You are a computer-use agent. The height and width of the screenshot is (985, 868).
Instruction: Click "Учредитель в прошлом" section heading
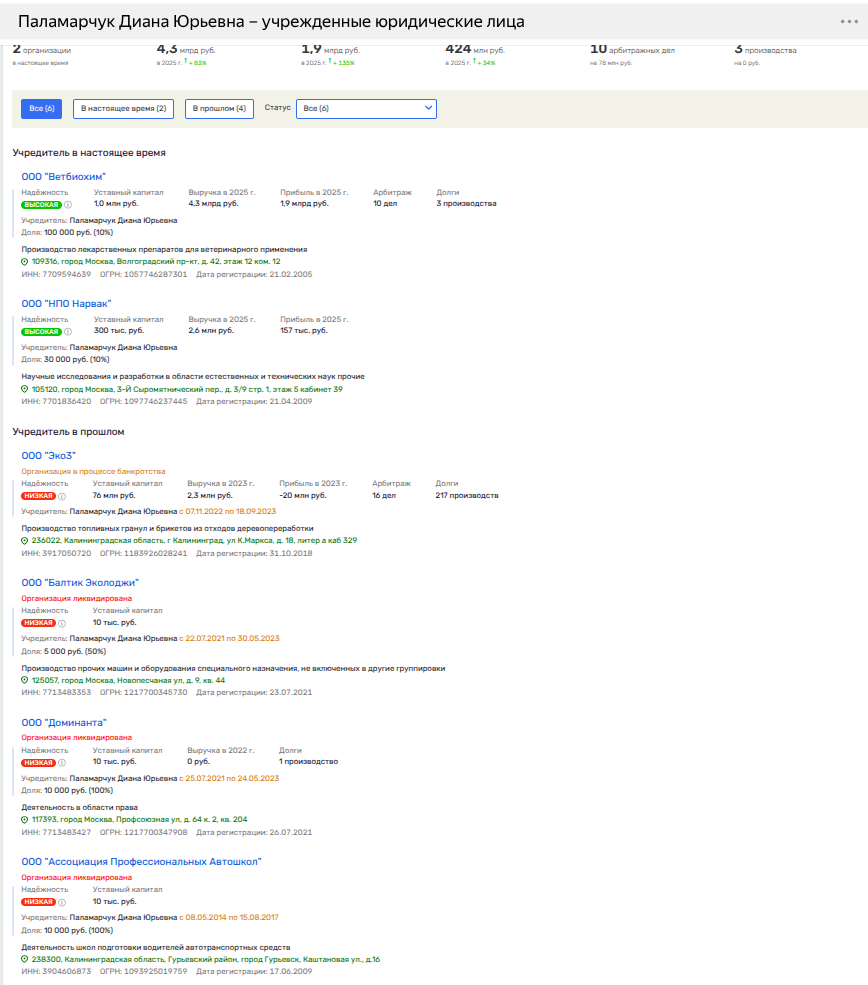[68, 432]
